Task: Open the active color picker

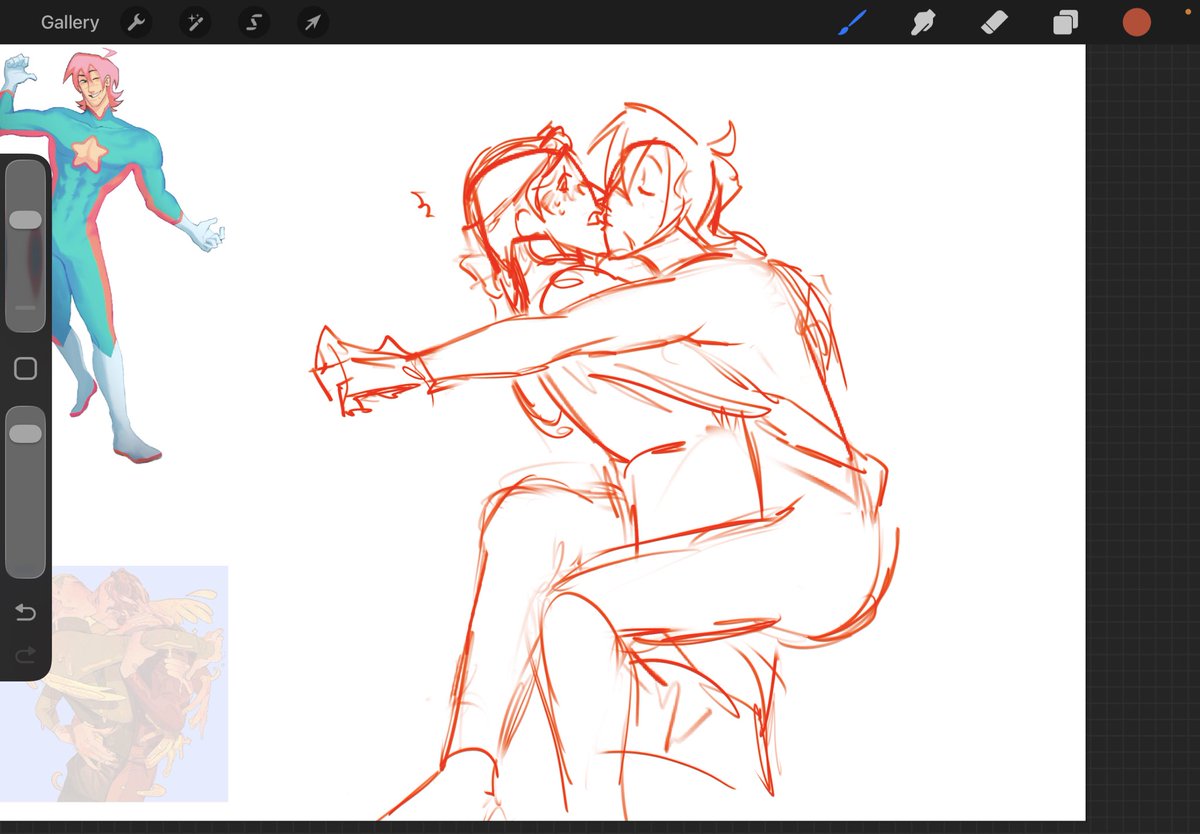Action: pyautogui.click(x=1136, y=22)
